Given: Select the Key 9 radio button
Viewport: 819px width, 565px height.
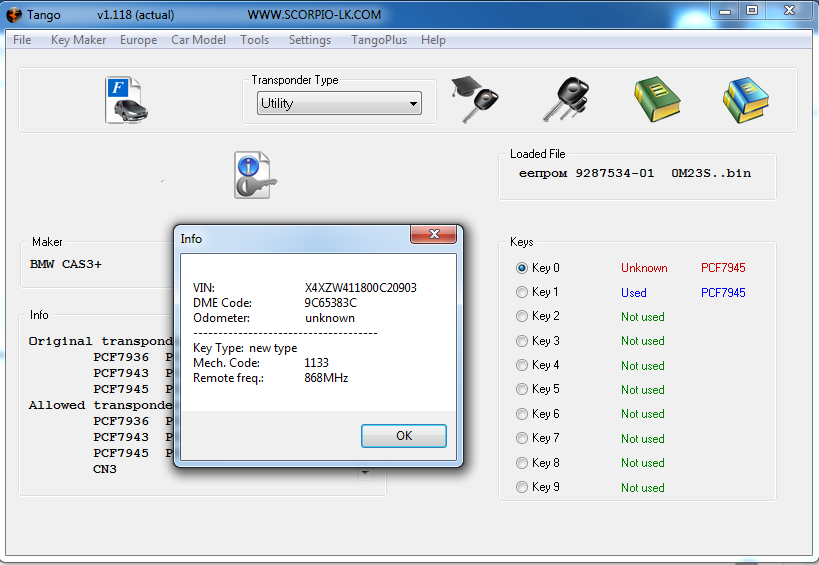Looking at the screenshot, I should pyautogui.click(x=521, y=487).
